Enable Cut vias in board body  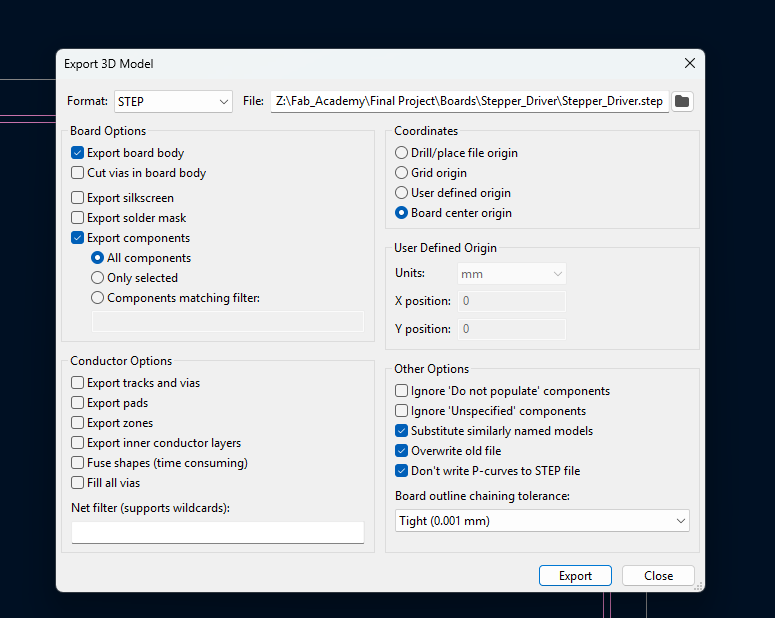[78, 173]
